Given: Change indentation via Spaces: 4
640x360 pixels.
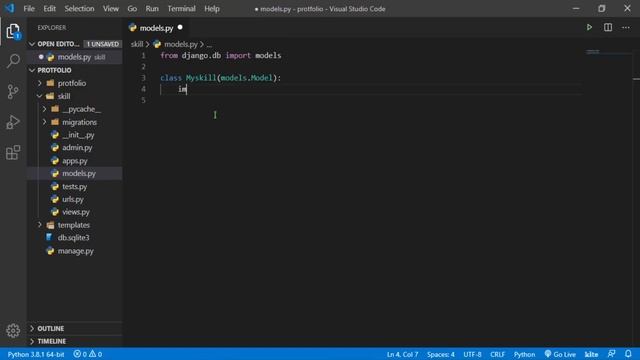Looking at the screenshot, I should [x=441, y=354].
